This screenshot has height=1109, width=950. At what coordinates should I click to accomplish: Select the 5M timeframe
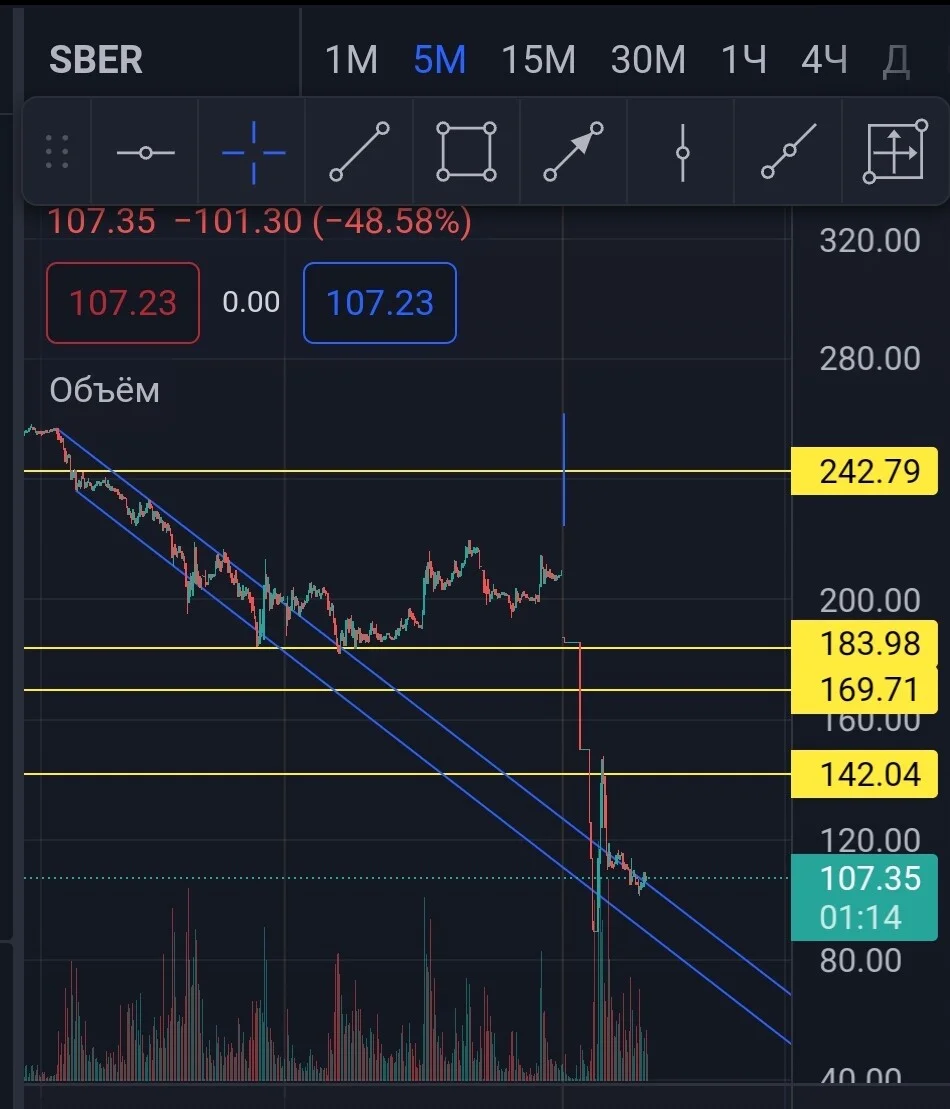point(440,59)
